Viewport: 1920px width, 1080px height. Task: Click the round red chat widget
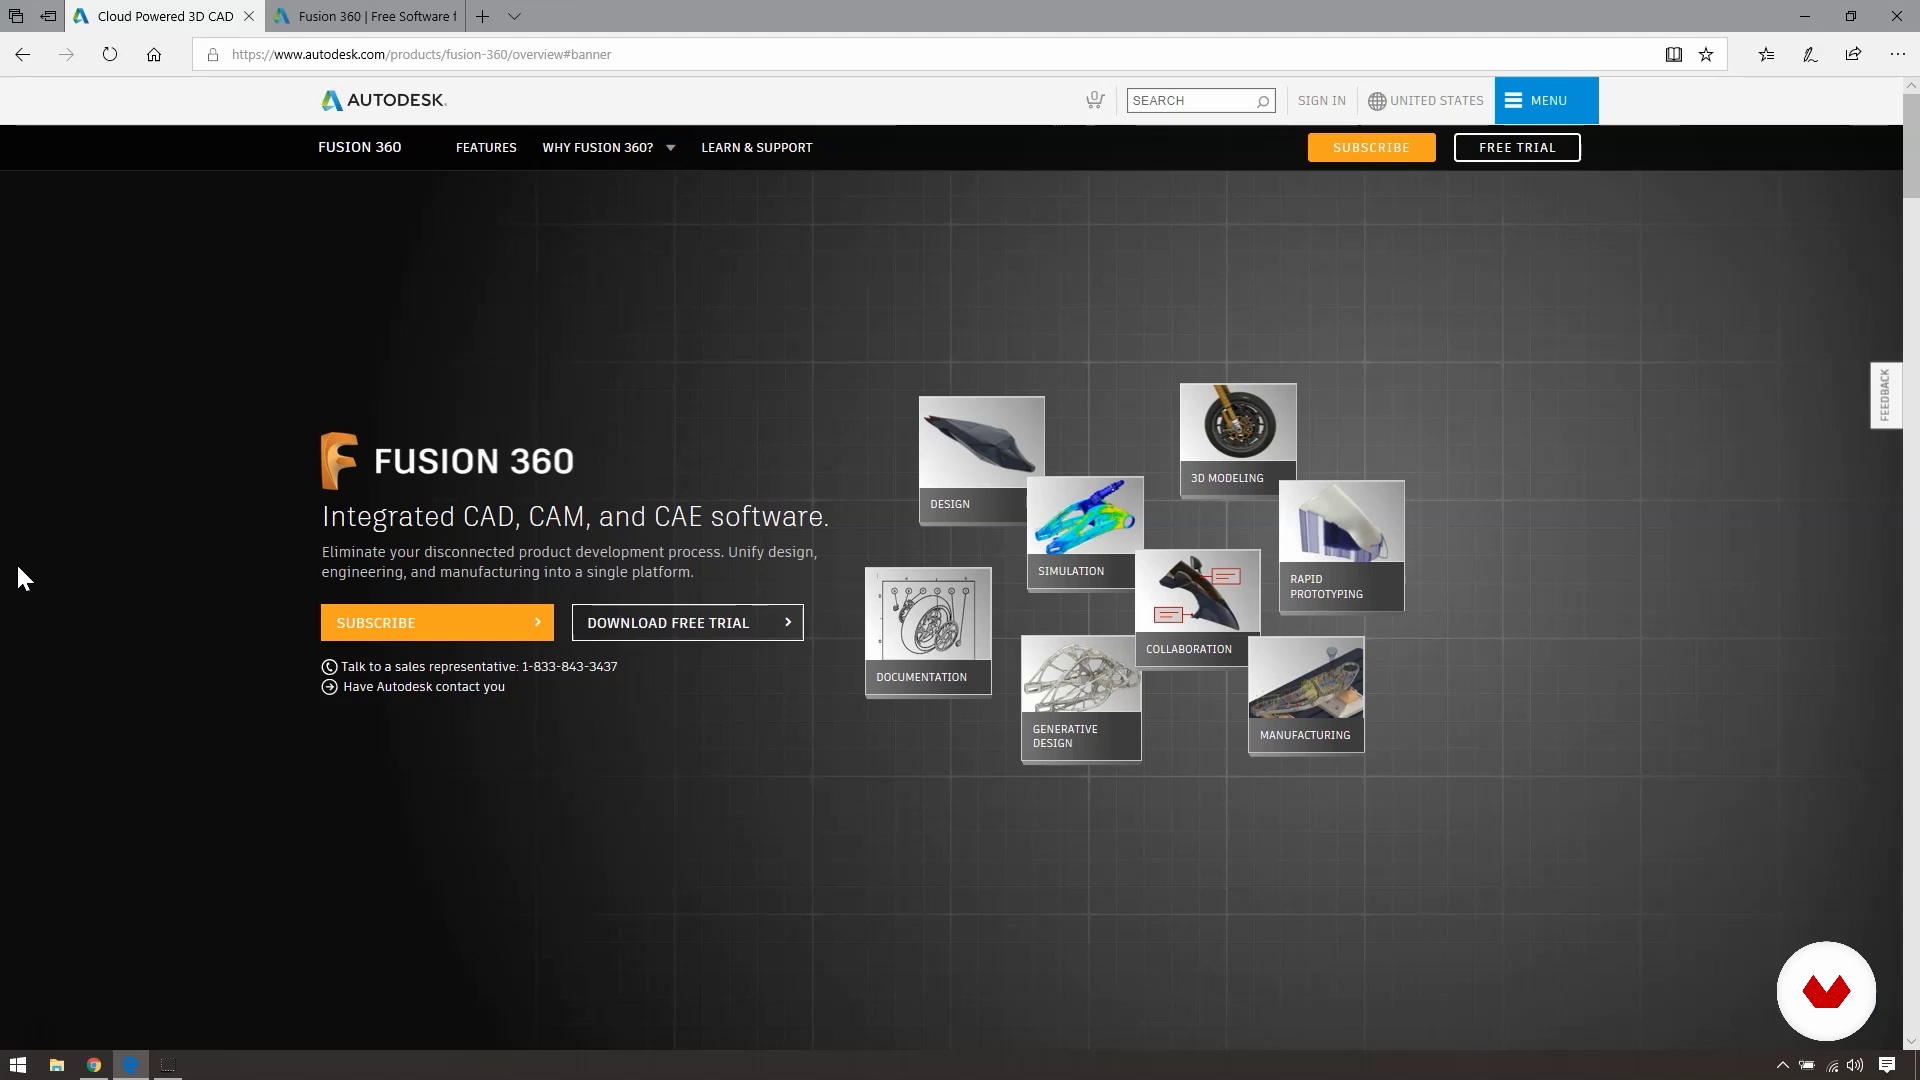(x=1826, y=991)
